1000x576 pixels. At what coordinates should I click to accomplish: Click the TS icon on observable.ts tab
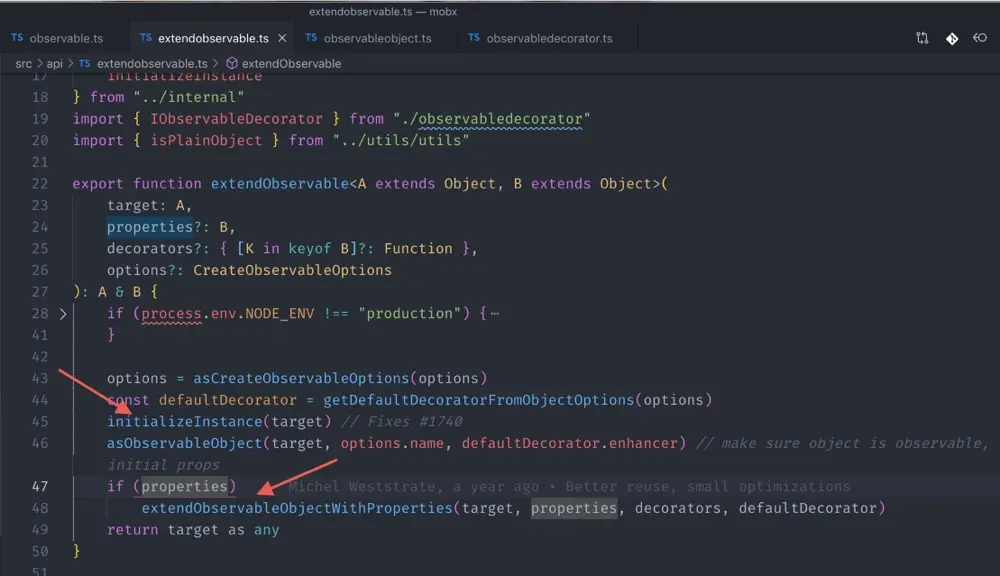coord(17,38)
